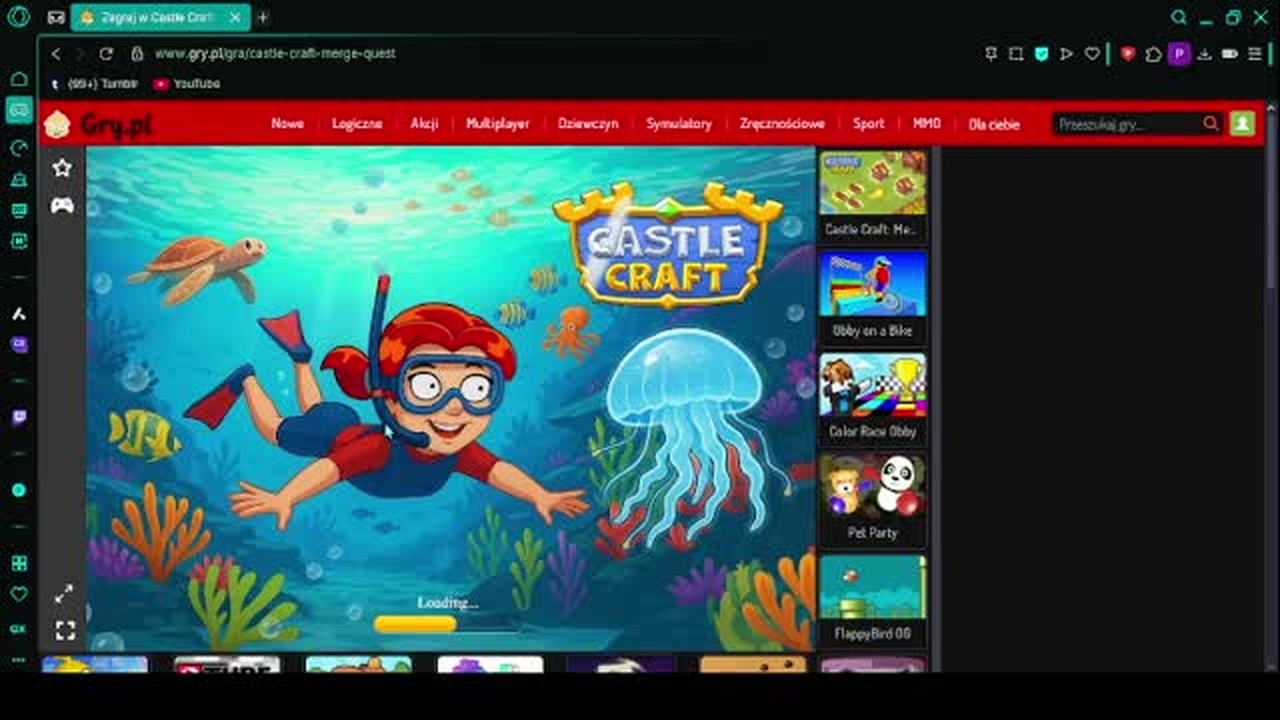1280x720 pixels.
Task: Expand the sidebar three-dots menu
Action: [x=19, y=660]
